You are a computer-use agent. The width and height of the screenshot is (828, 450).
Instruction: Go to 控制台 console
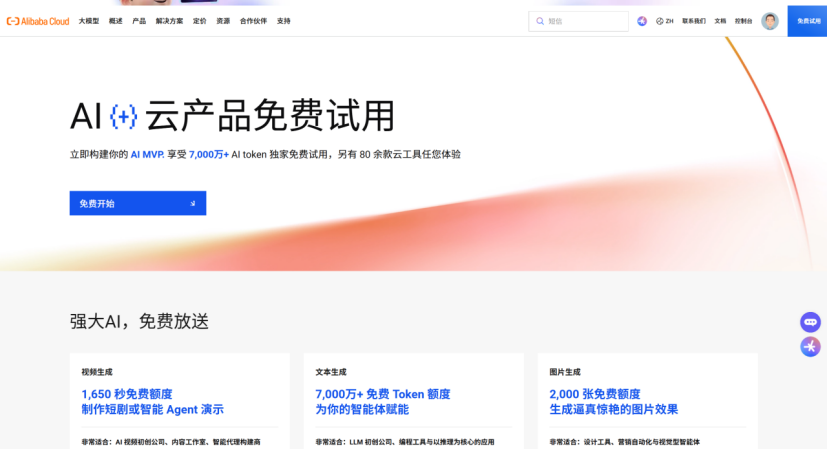[743, 21]
